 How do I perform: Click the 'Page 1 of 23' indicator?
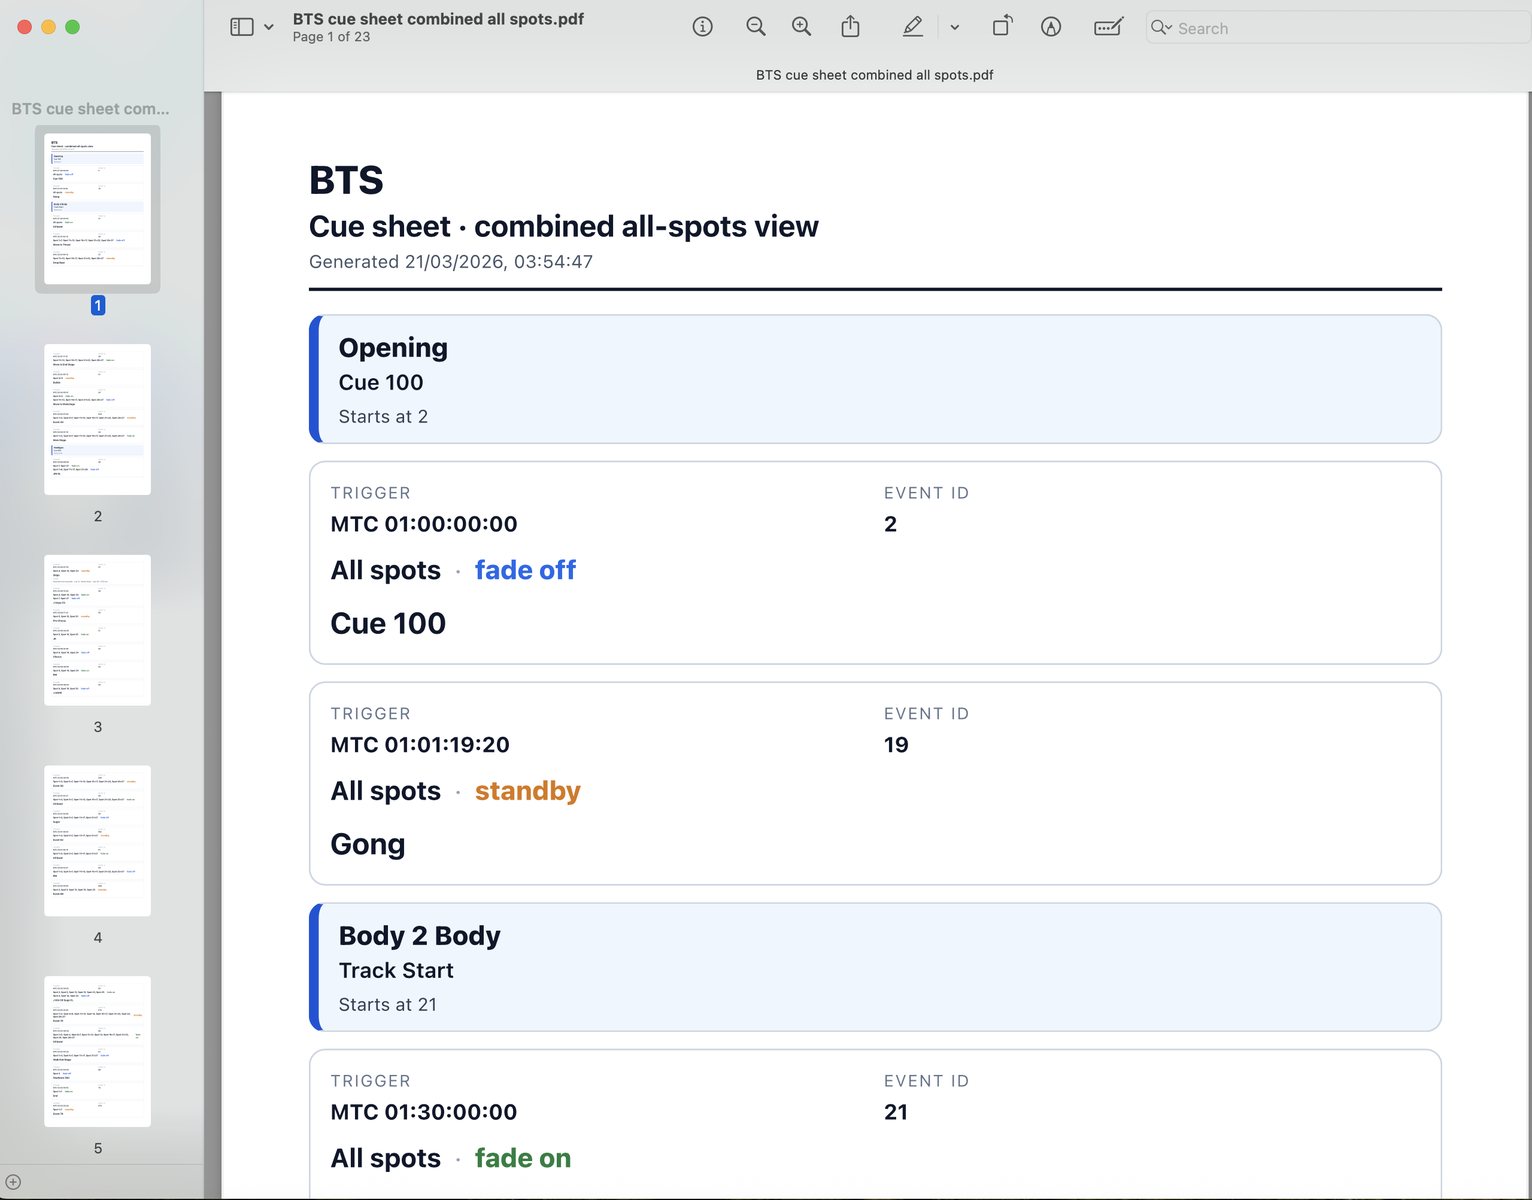(x=331, y=37)
